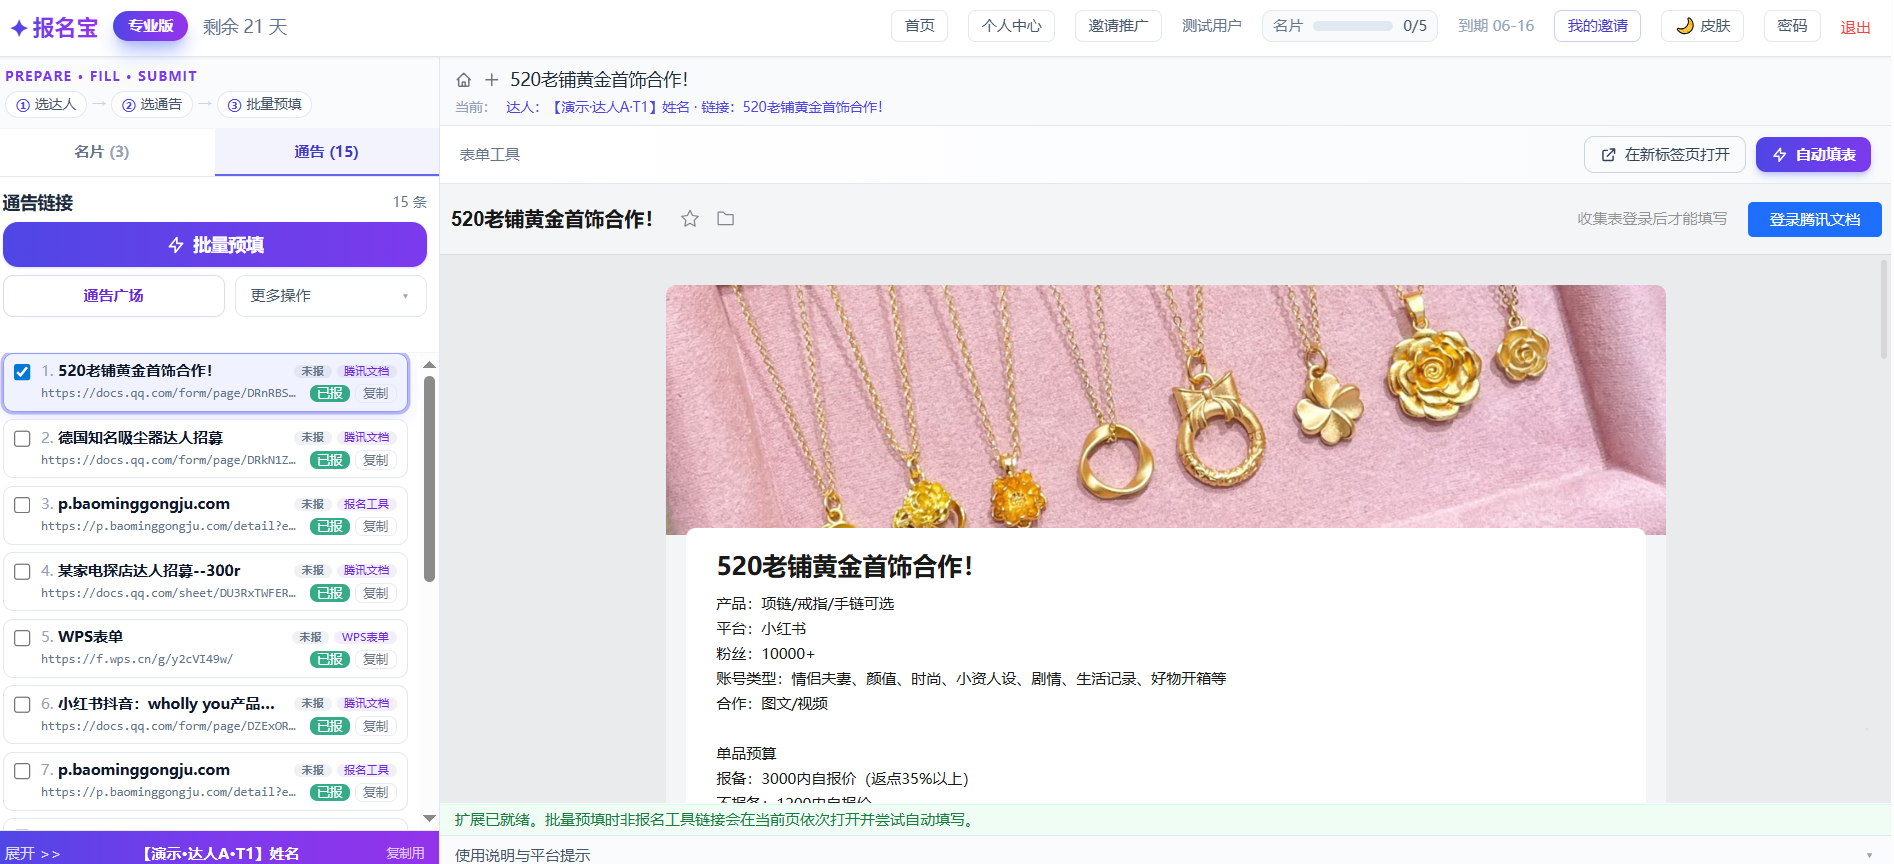
Task: Copy the link of 德国知名吸尘器达人招募
Action: [376, 460]
